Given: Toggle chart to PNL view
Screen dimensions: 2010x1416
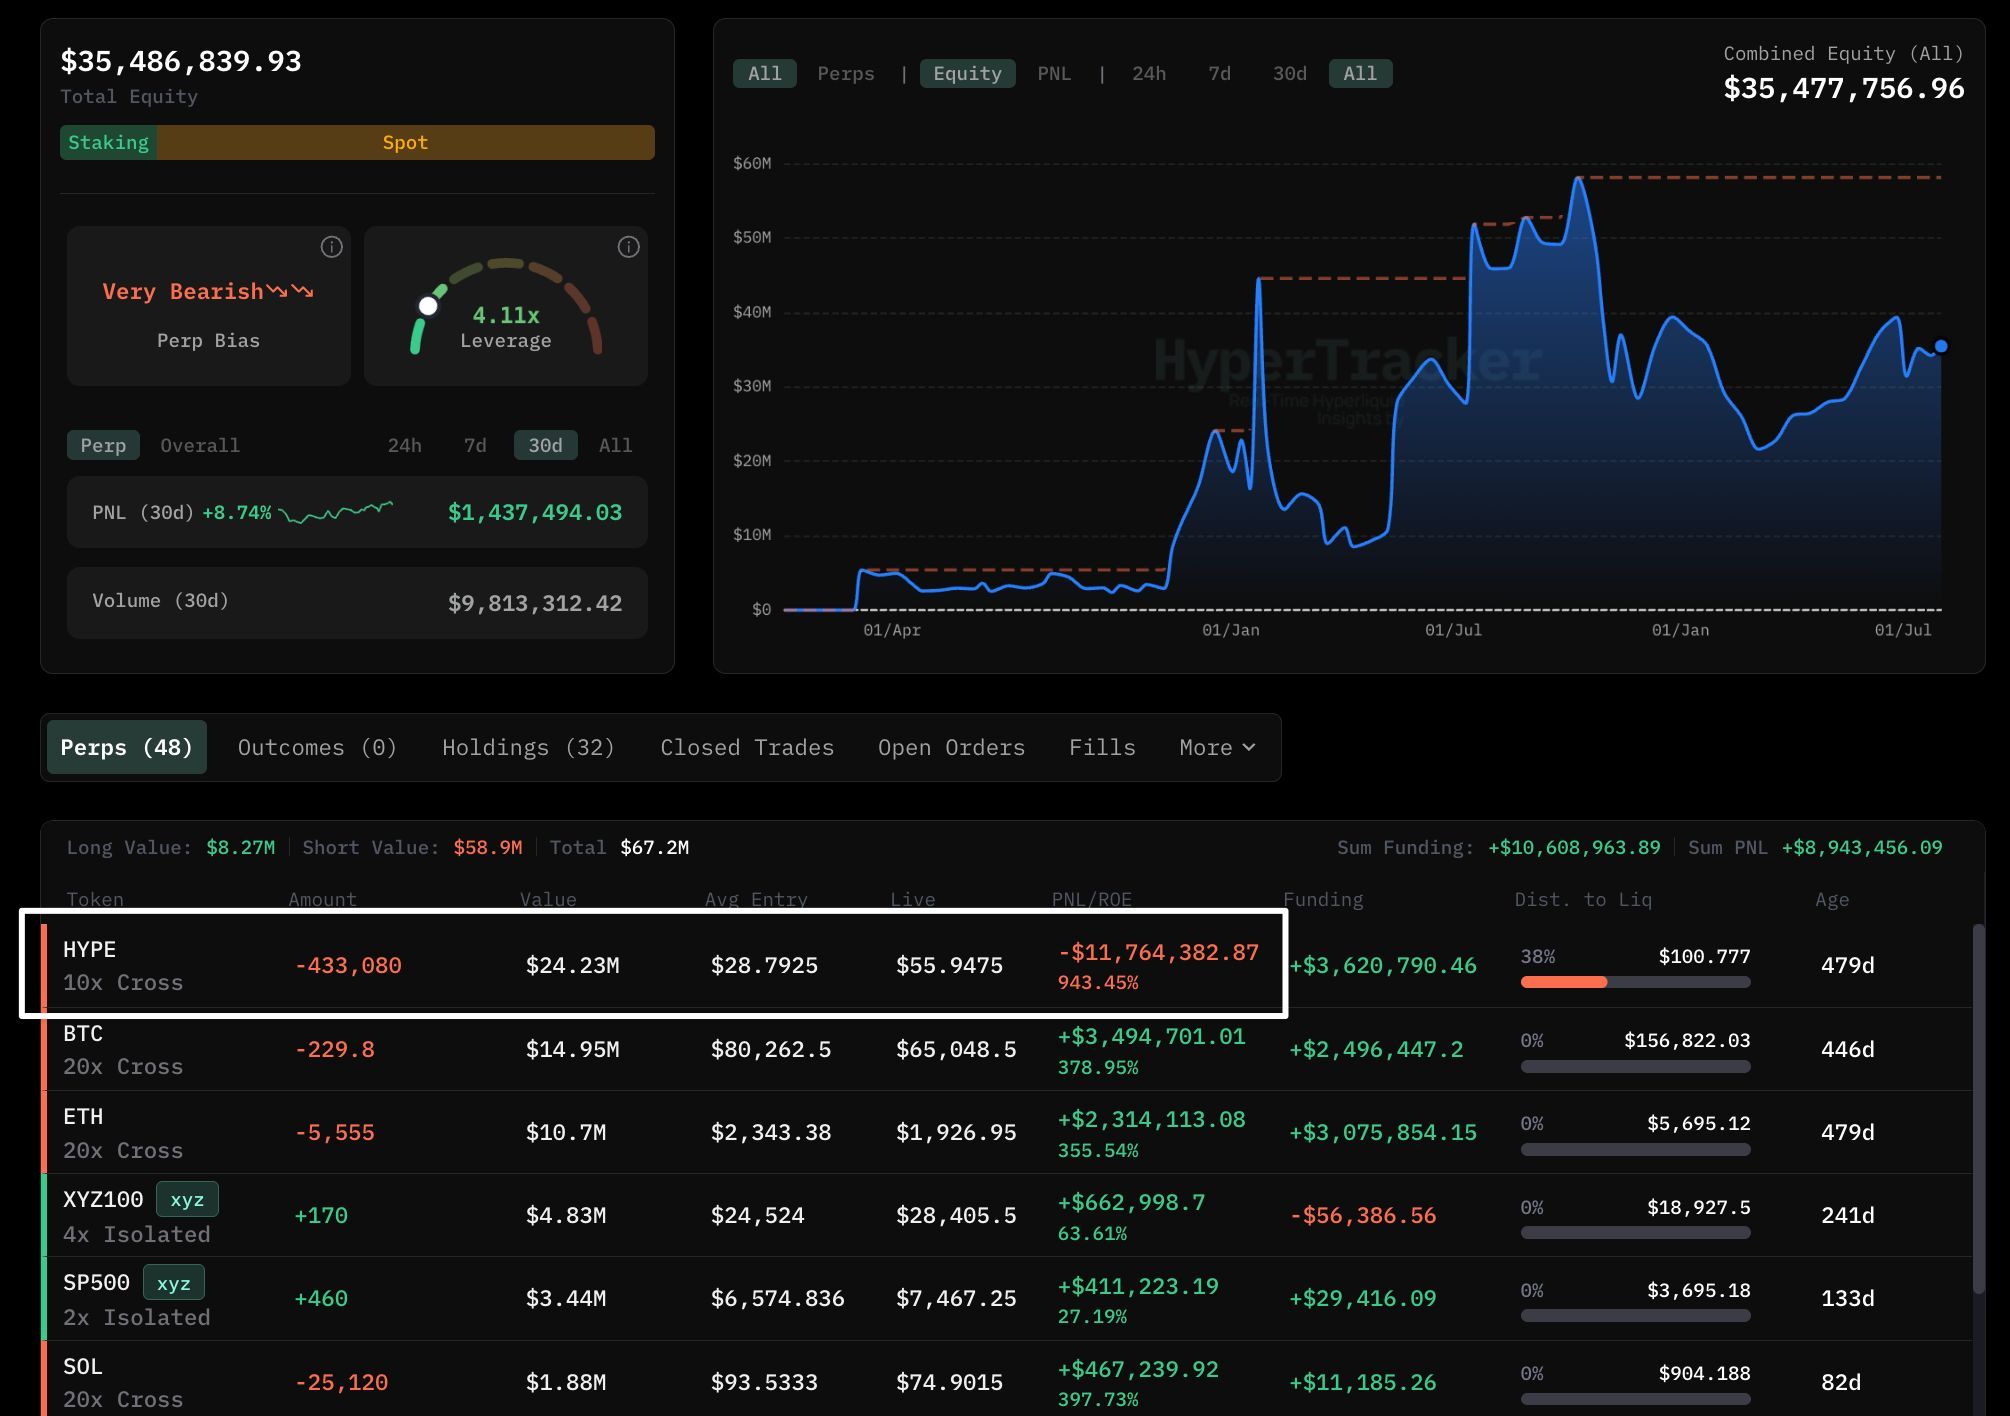Looking at the screenshot, I should [x=1054, y=73].
